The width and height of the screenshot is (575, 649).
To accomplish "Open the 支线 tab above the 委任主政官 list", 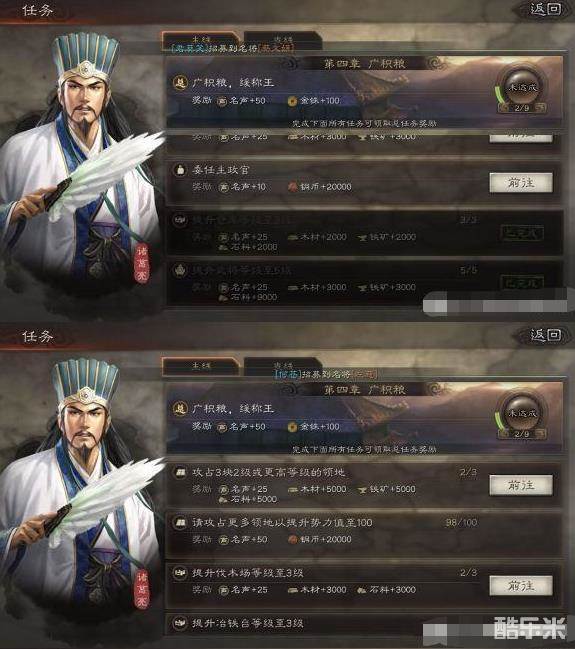I will coord(283,40).
